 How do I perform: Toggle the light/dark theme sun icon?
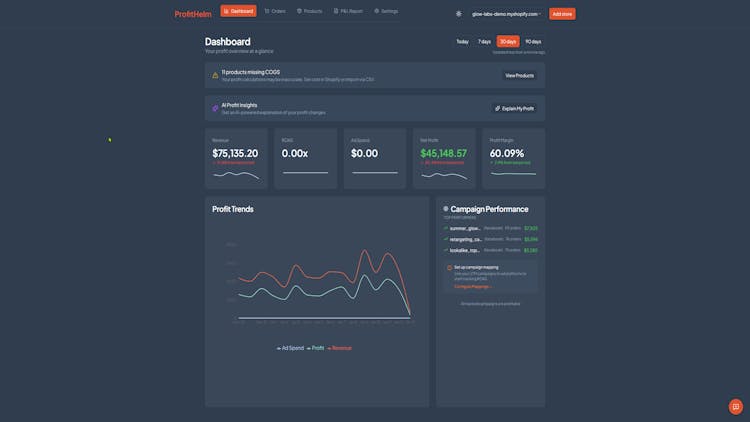pyautogui.click(x=459, y=14)
